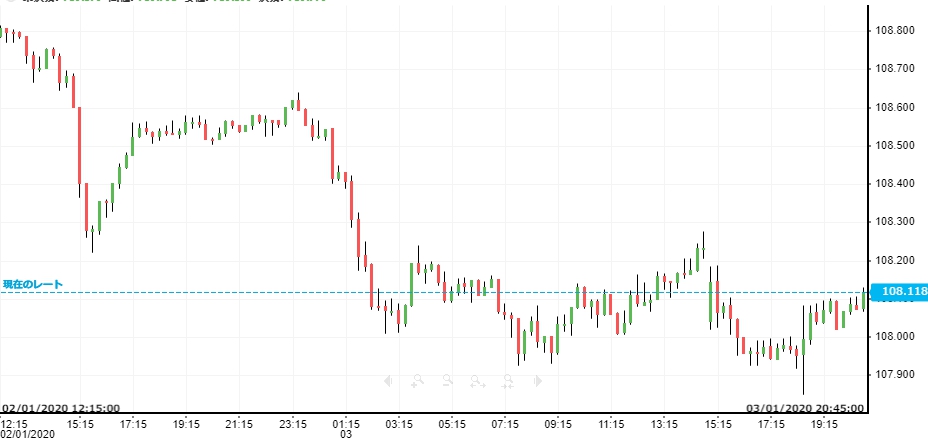The width and height of the screenshot is (928, 446).
Task: Click the 03/01/2020 20:45:00 end timestamp
Action: click(799, 408)
